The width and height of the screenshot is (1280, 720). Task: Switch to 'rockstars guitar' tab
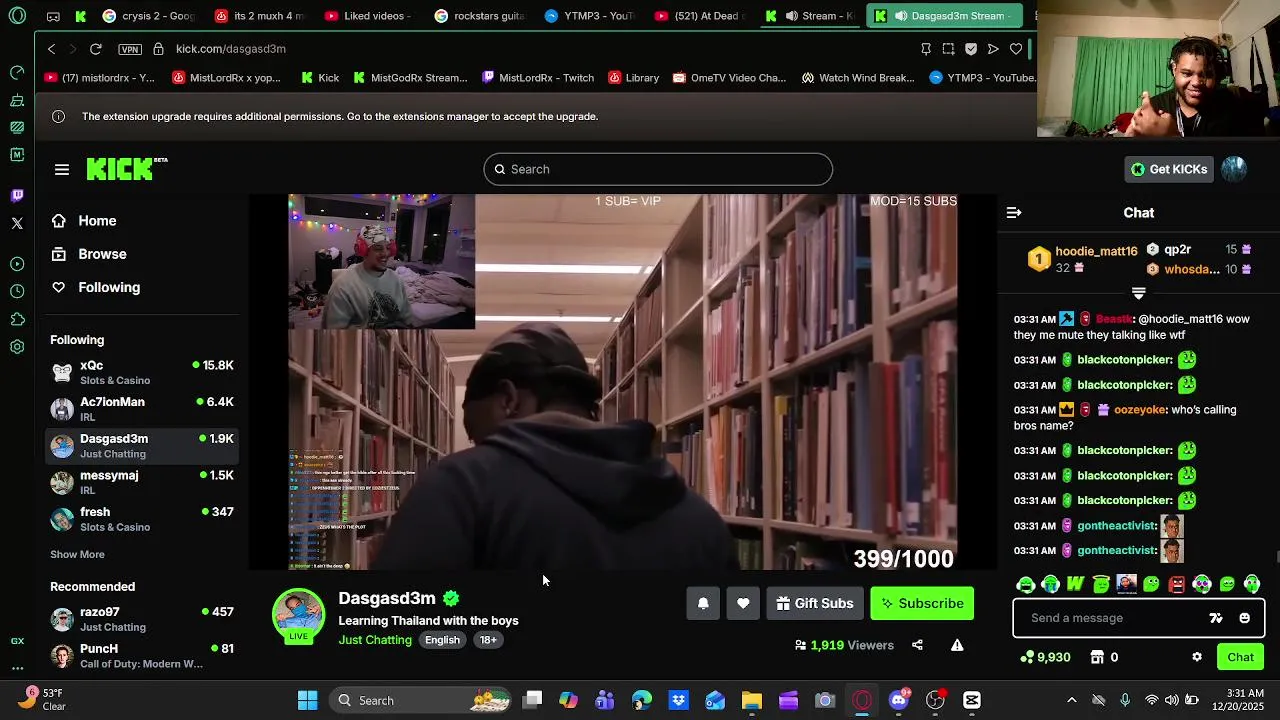click(x=479, y=16)
